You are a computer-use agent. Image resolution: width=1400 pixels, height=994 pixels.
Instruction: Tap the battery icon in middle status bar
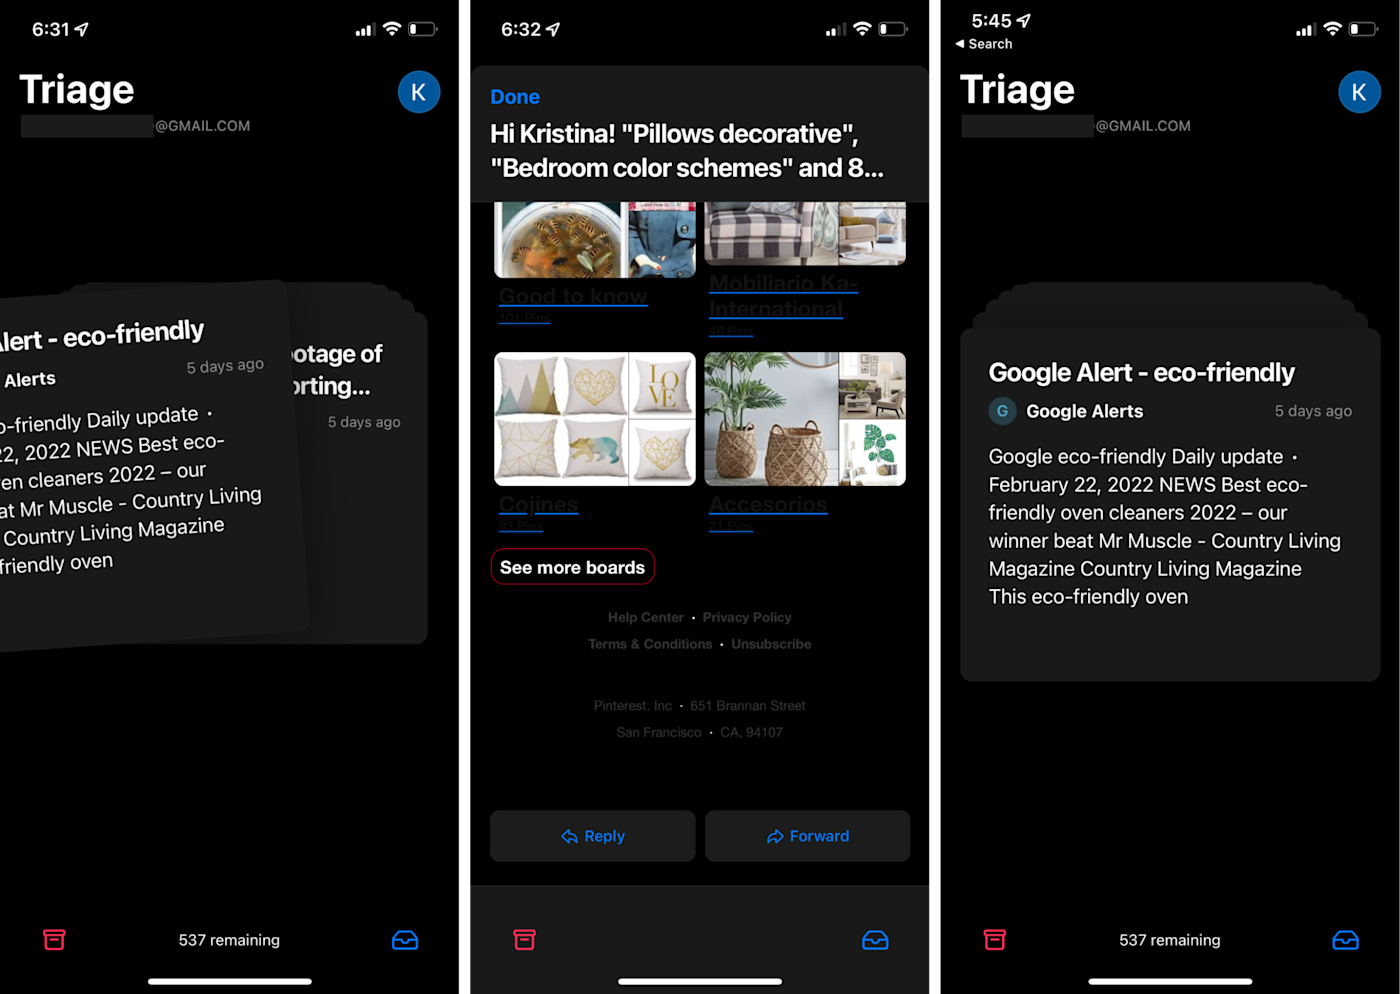pyautogui.click(x=892, y=29)
